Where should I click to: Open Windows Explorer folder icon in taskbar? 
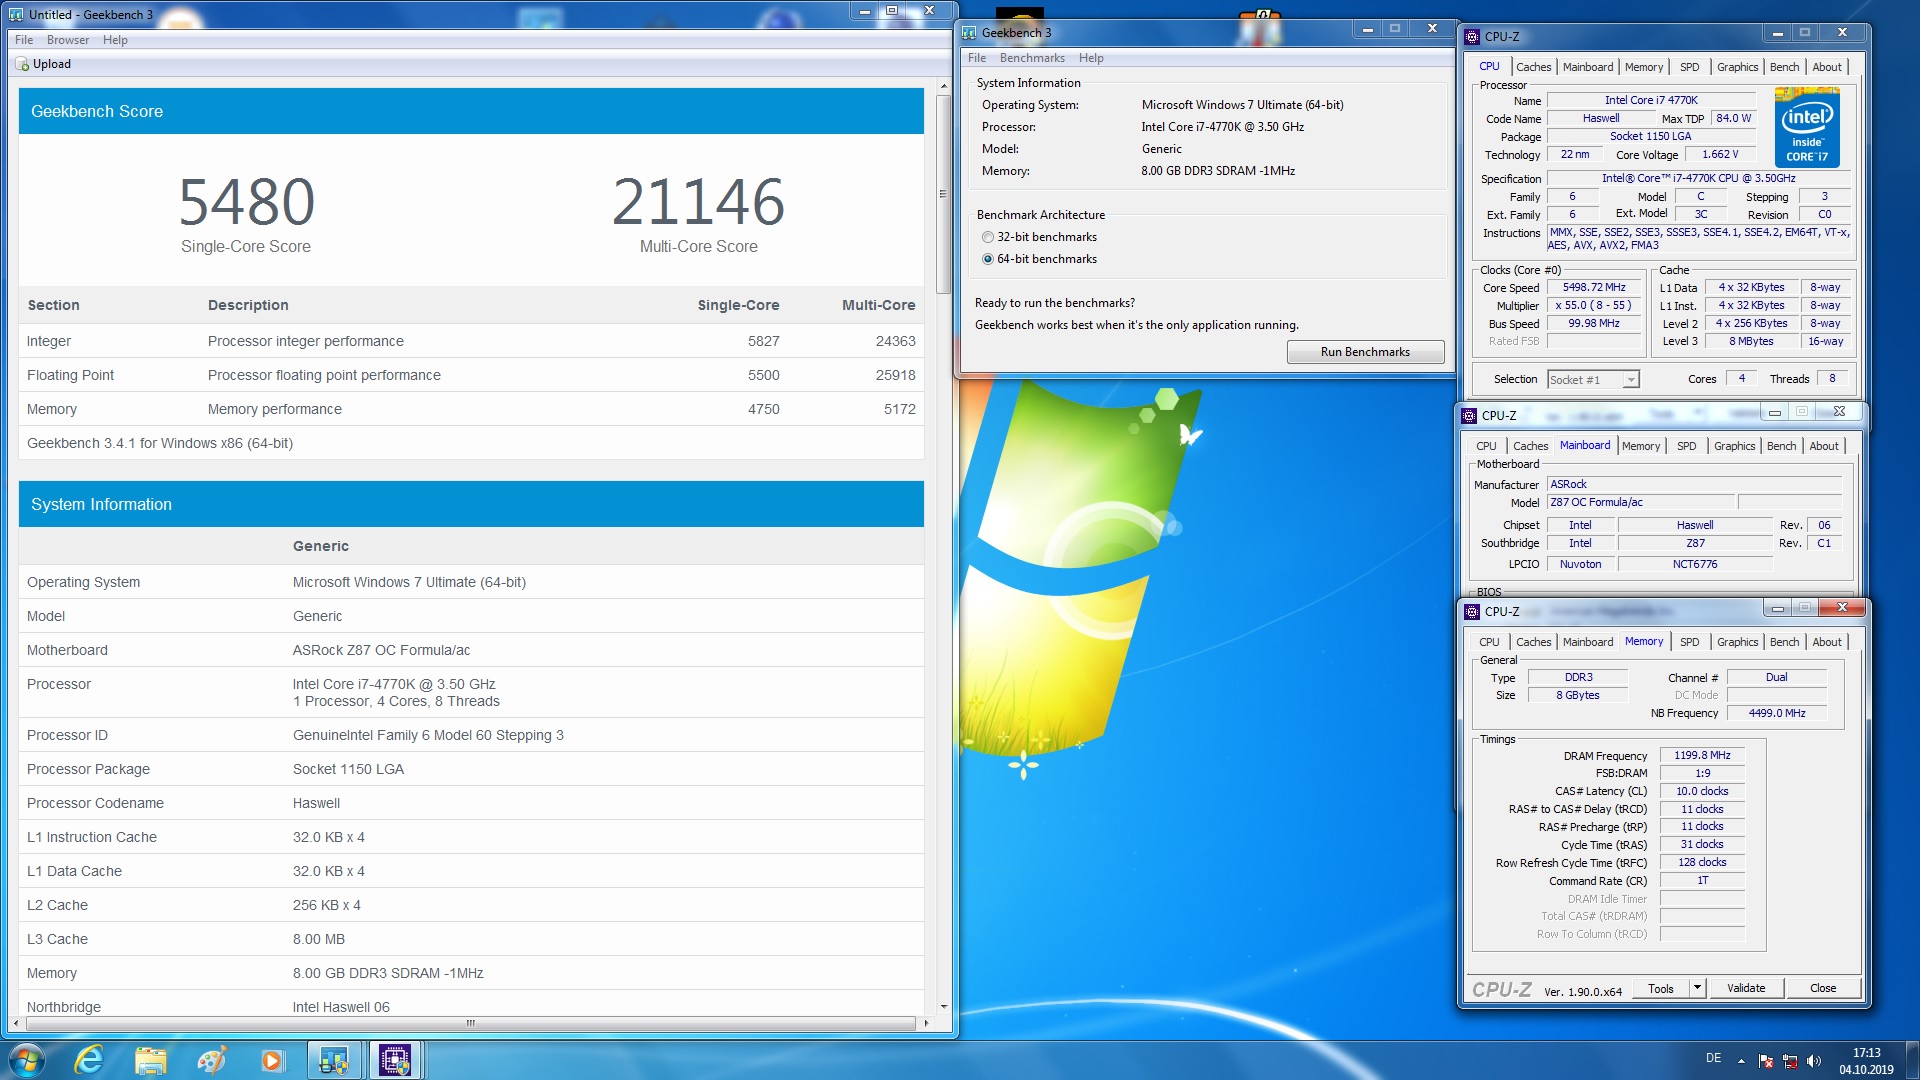pos(150,1060)
